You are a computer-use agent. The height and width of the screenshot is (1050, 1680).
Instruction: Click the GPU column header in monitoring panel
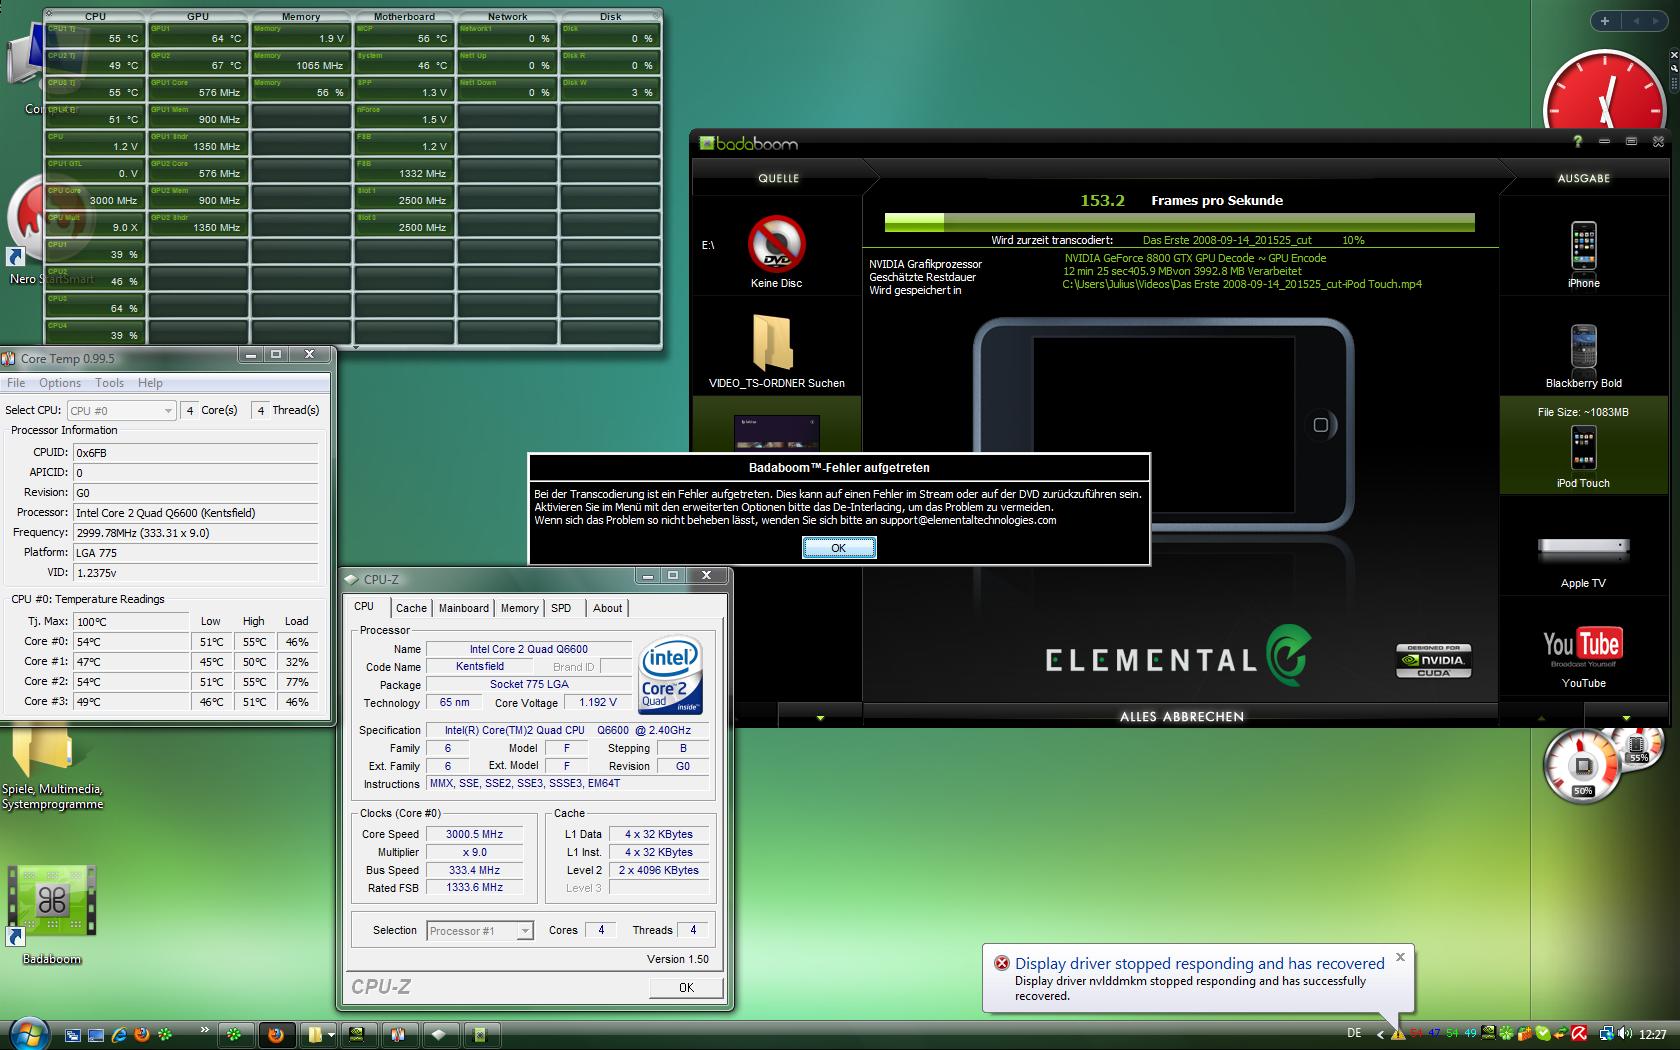(198, 16)
